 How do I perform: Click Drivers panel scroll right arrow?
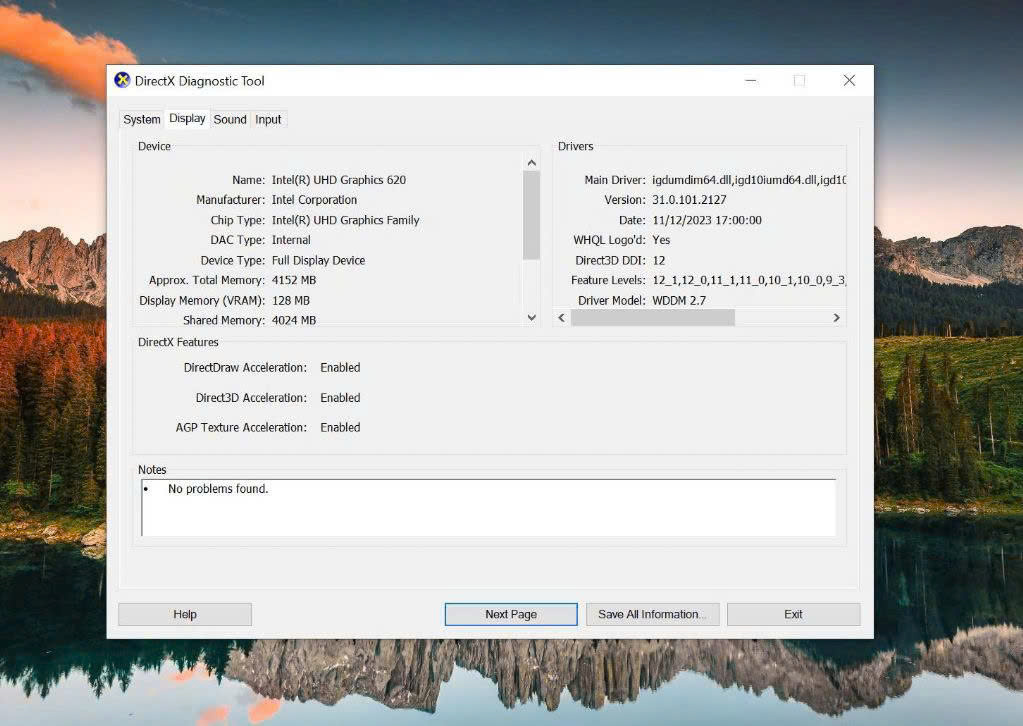(x=836, y=318)
